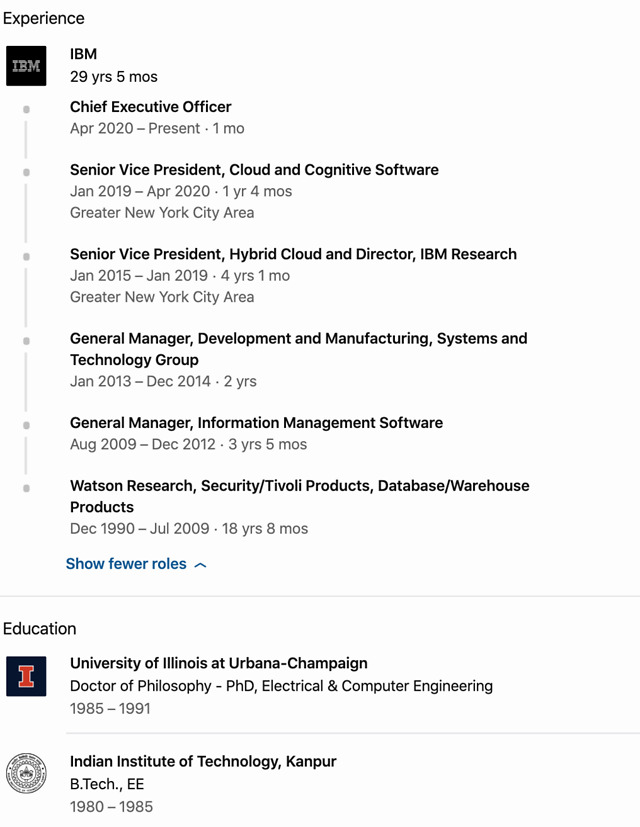Click General Manager, Information Management Software

coord(256,423)
